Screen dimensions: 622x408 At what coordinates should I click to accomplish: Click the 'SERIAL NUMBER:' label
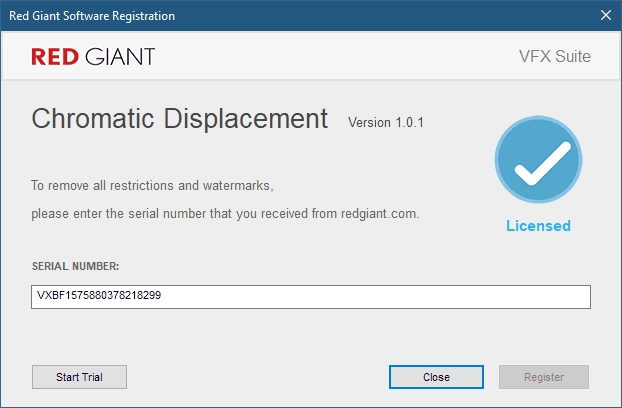click(75, 266)
